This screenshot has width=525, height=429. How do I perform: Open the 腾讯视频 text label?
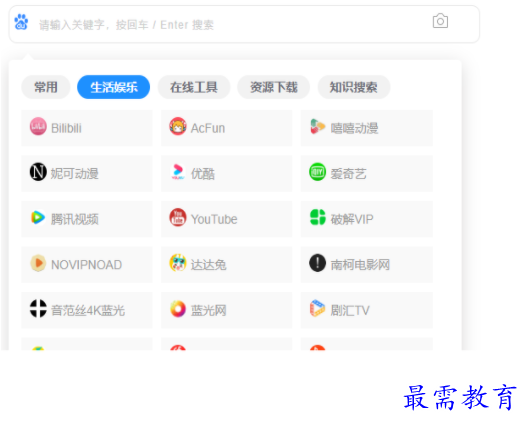pos(75,219)
